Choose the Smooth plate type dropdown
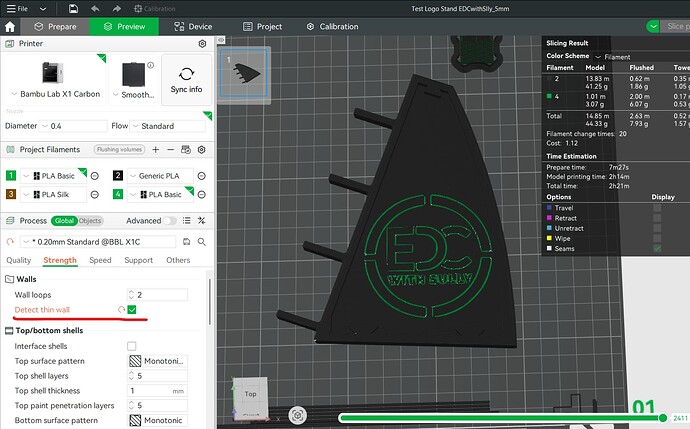The image size is (690, 429). click(134, 95)
